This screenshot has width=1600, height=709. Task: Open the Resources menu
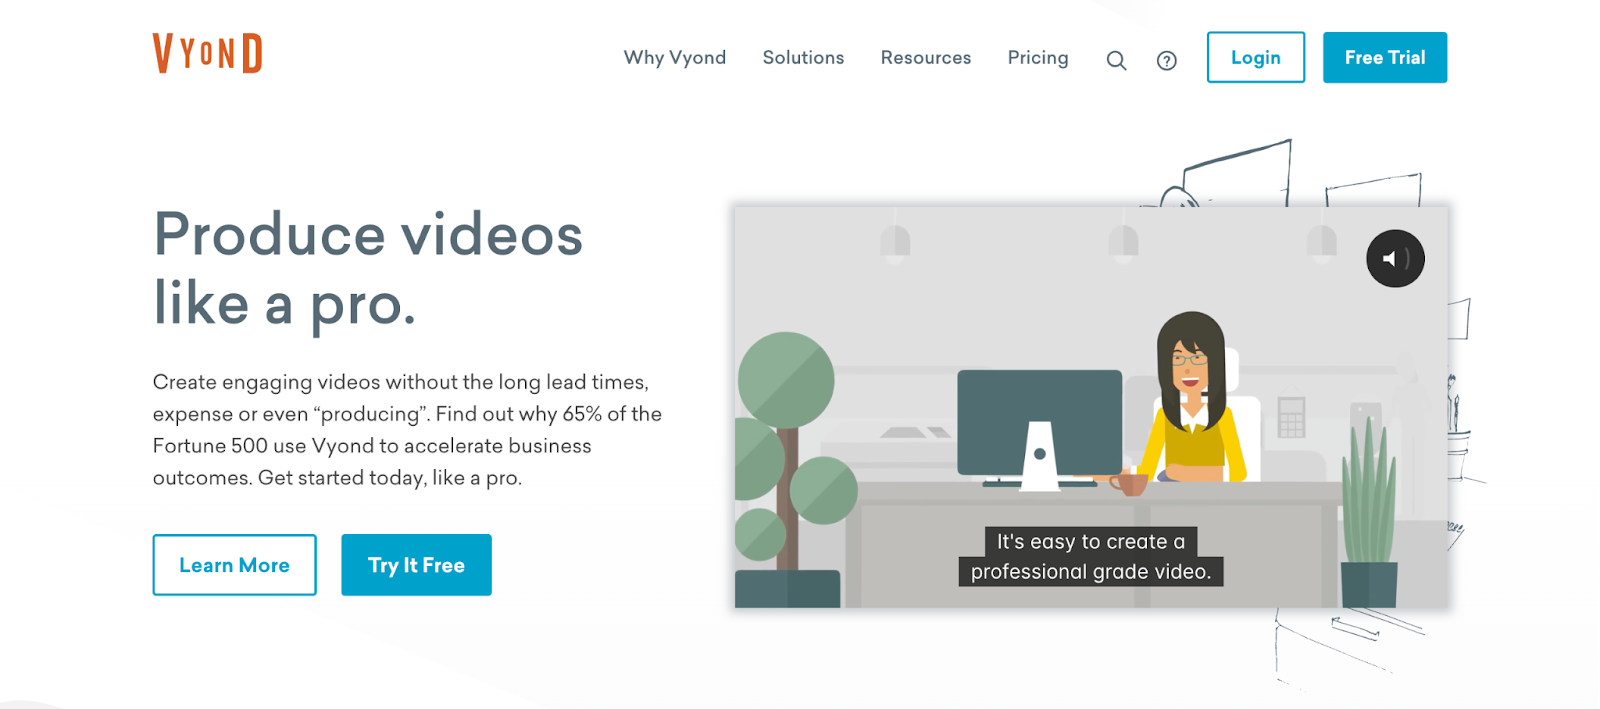coord(926,58)
